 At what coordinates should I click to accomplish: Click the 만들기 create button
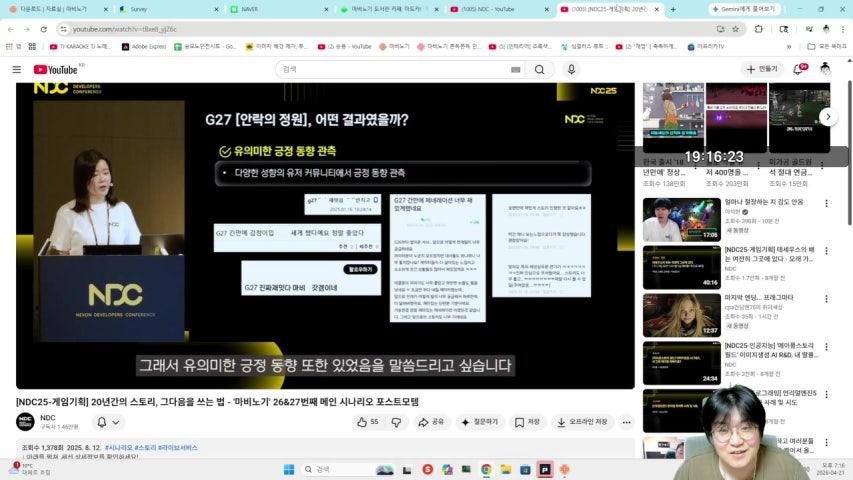tap(762, 69)
